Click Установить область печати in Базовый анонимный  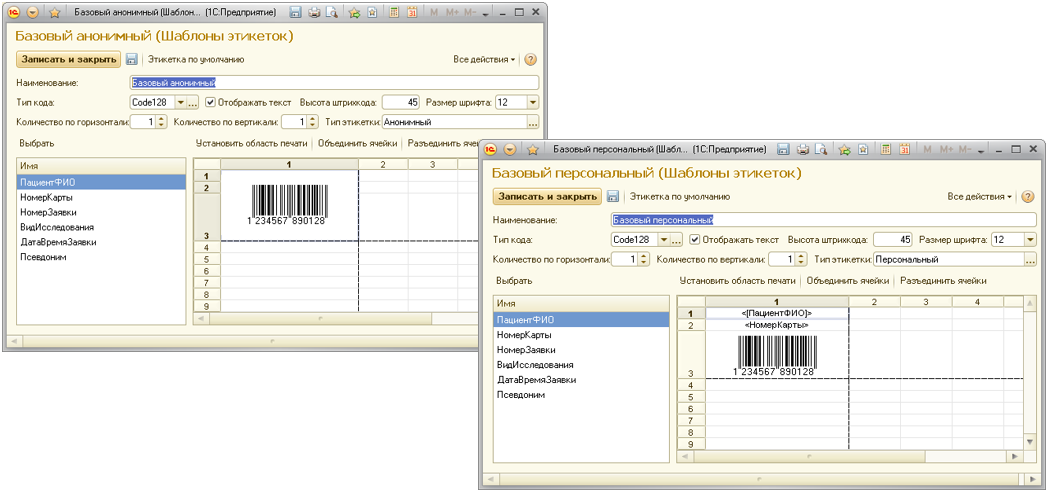(x=252, y=143)
